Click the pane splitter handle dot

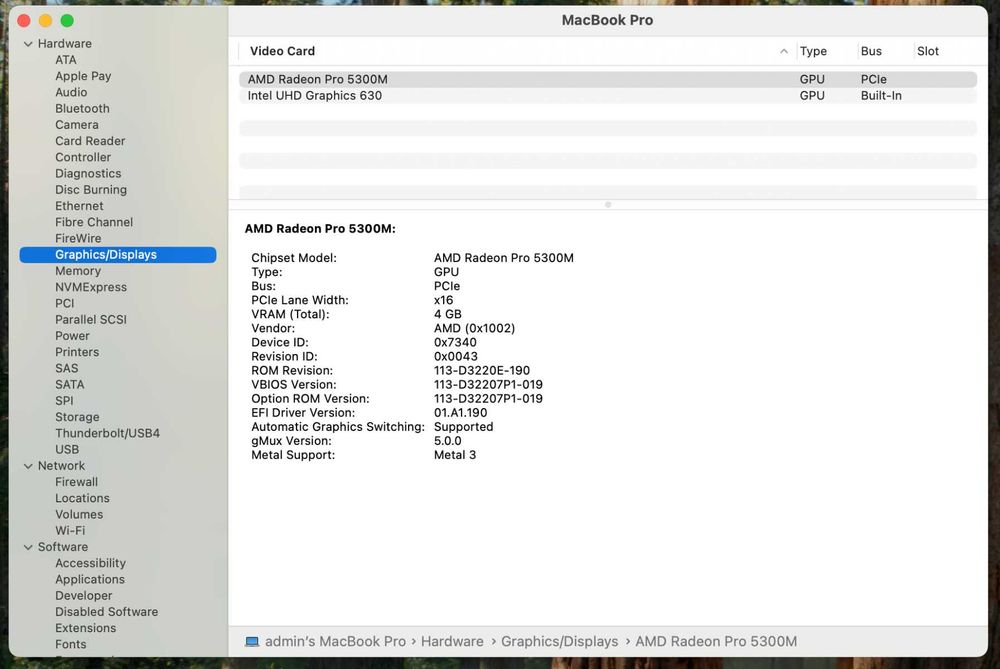point(608,205)
